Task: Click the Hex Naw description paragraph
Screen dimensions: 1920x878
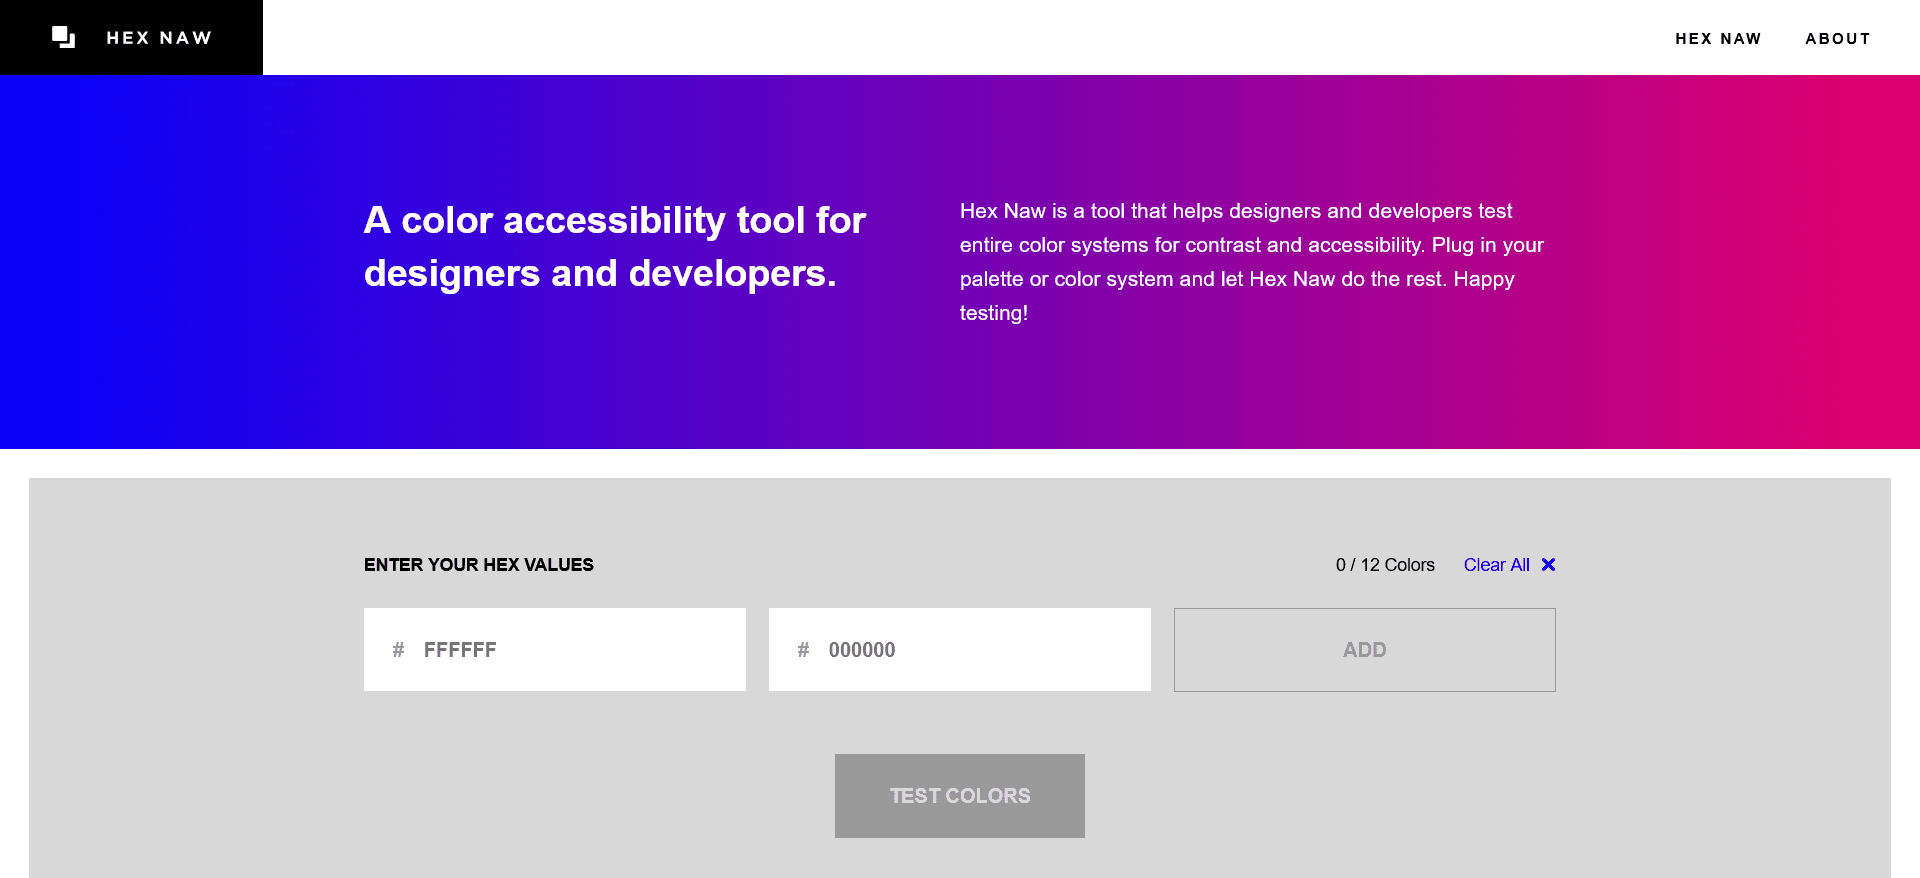Action: 1250,245
